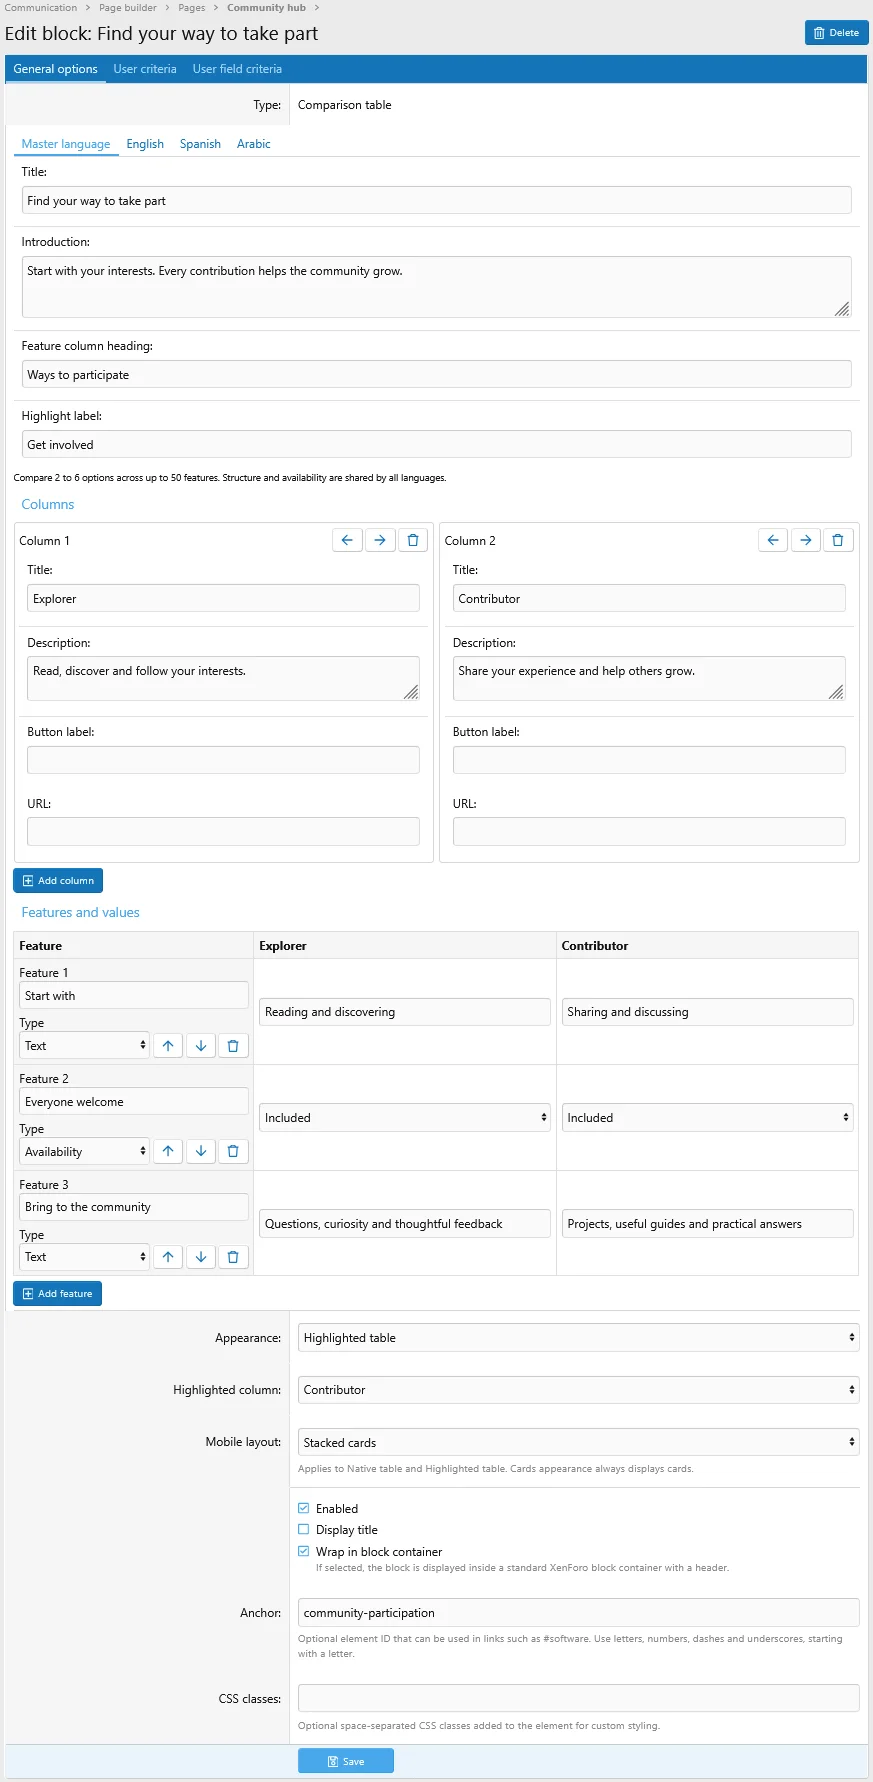
Task: Switch to User field criteria tab
Action: click(x=237, y=69)
